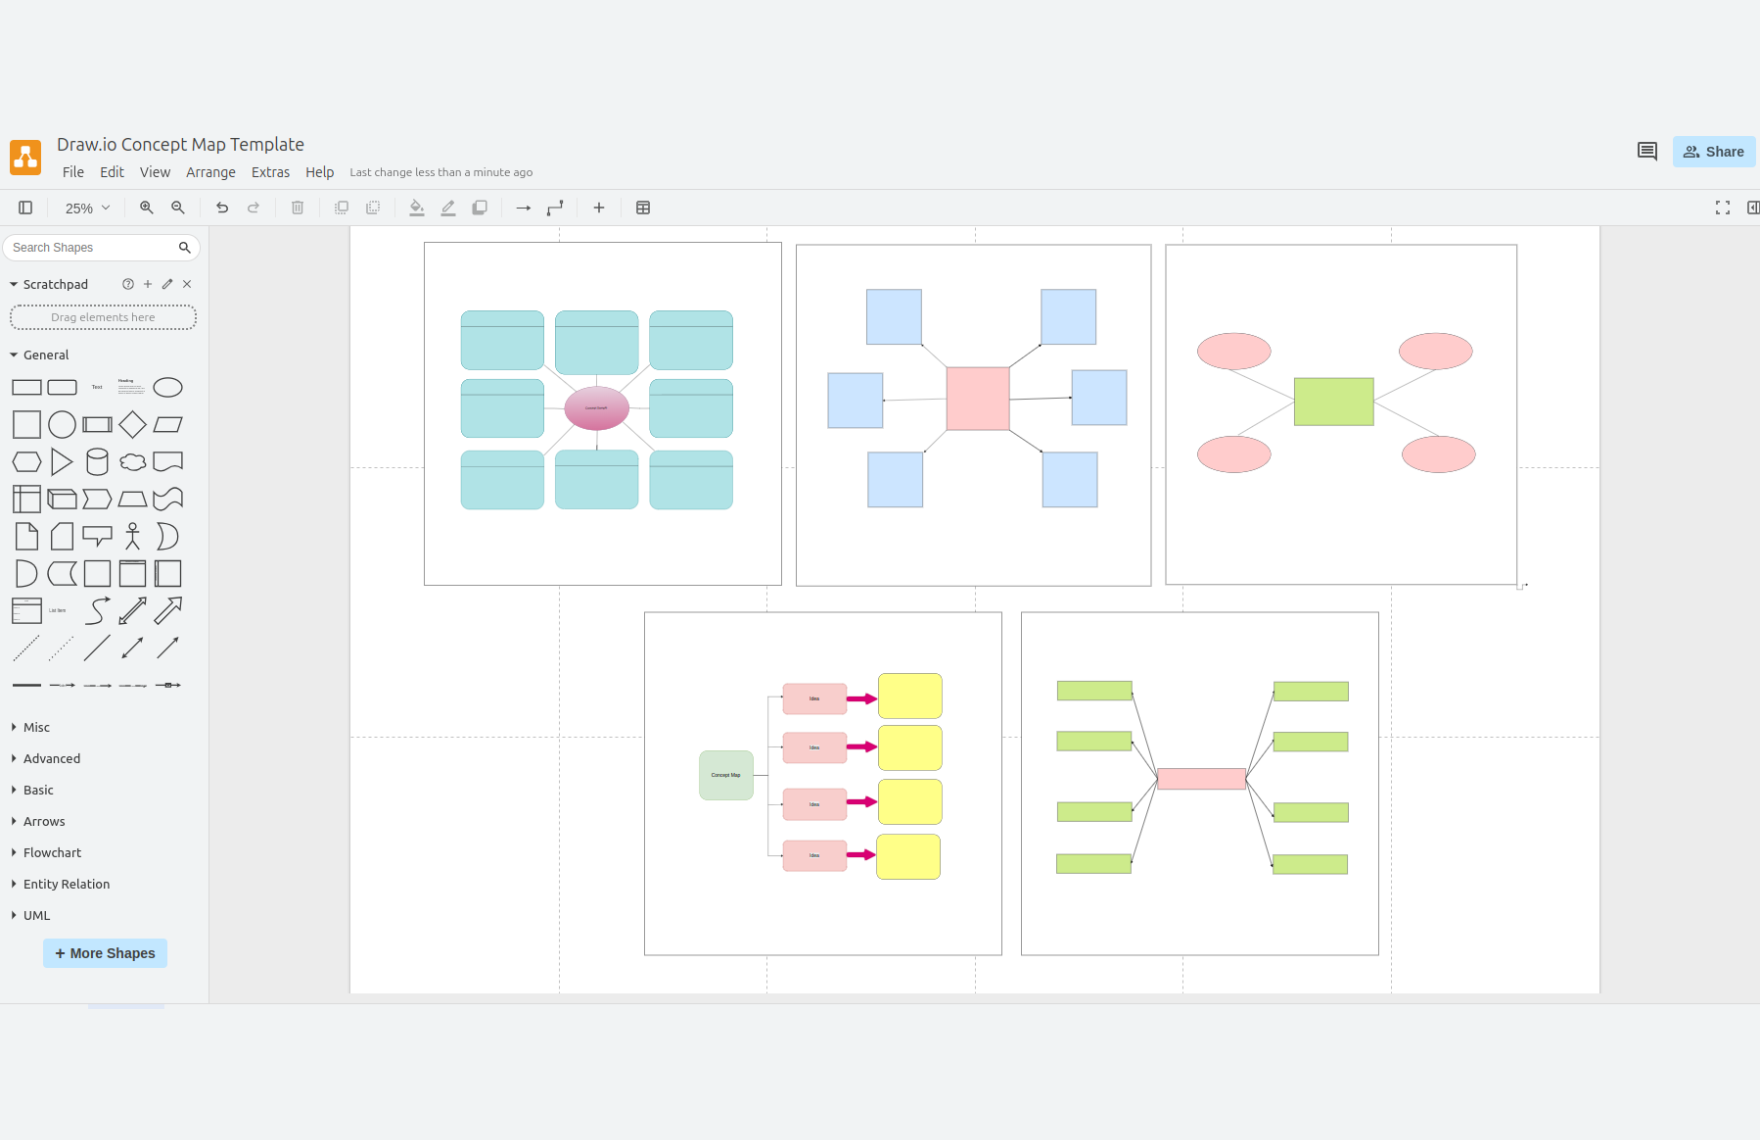1760x1140 pixels.
Task: Open the Extras menu
Action: (270, 172)
